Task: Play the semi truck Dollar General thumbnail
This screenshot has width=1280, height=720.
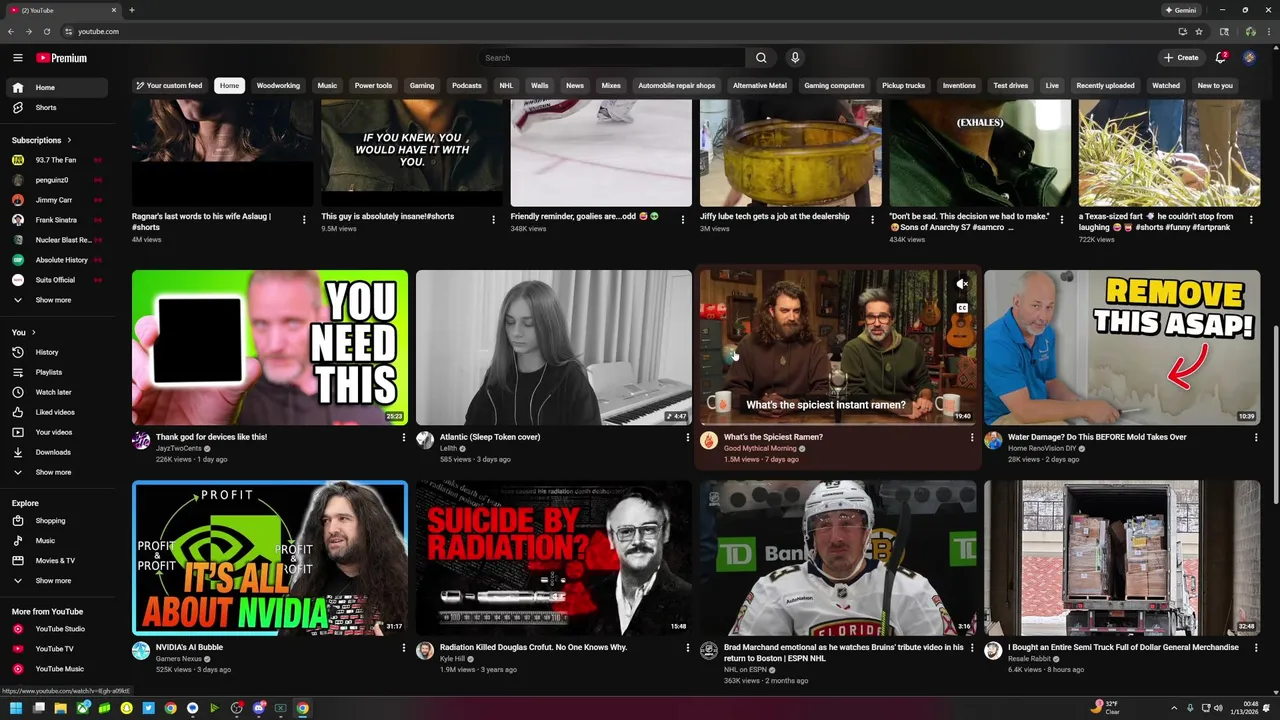Action: tap(1122, 558)
